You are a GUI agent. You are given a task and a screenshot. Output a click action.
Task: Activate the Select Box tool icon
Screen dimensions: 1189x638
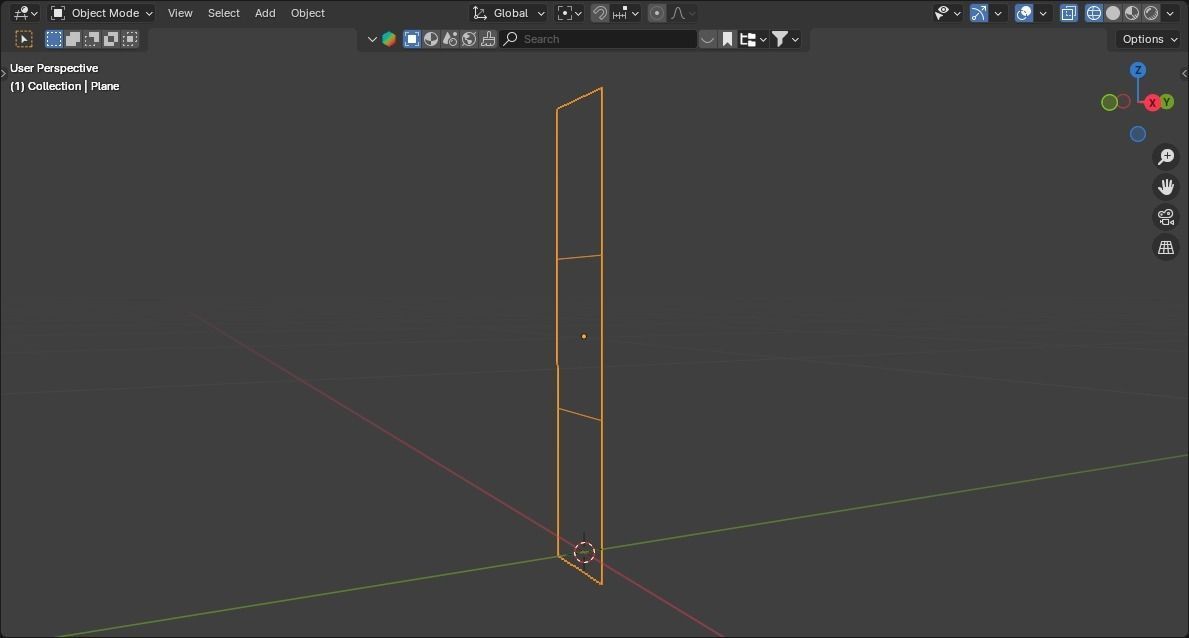(24, 39)
